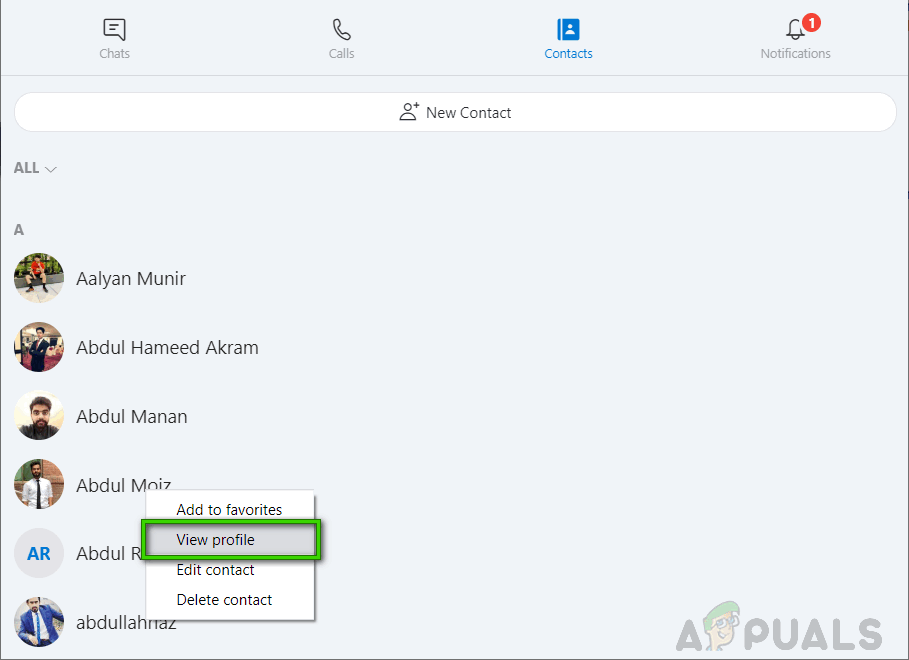Click the red notification badge
The image size is (909, 660).
pos(811,22)
